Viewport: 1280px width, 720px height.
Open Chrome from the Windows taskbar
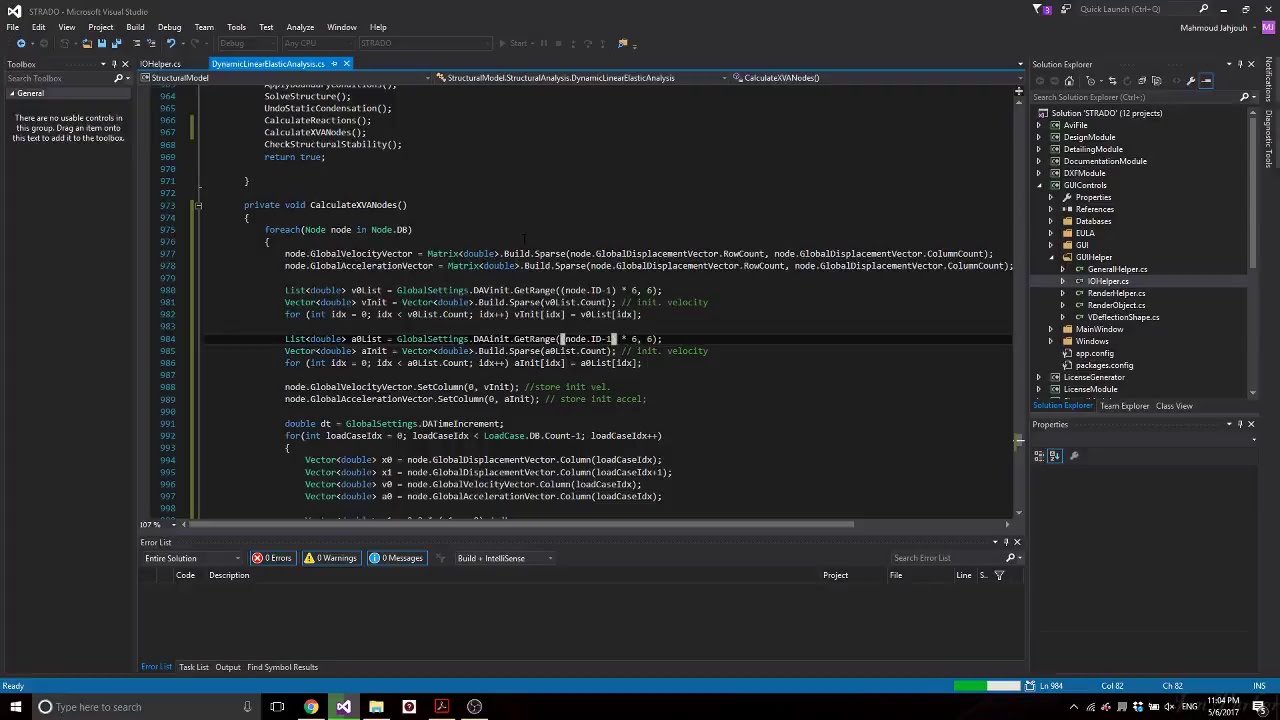pos(311,707)
